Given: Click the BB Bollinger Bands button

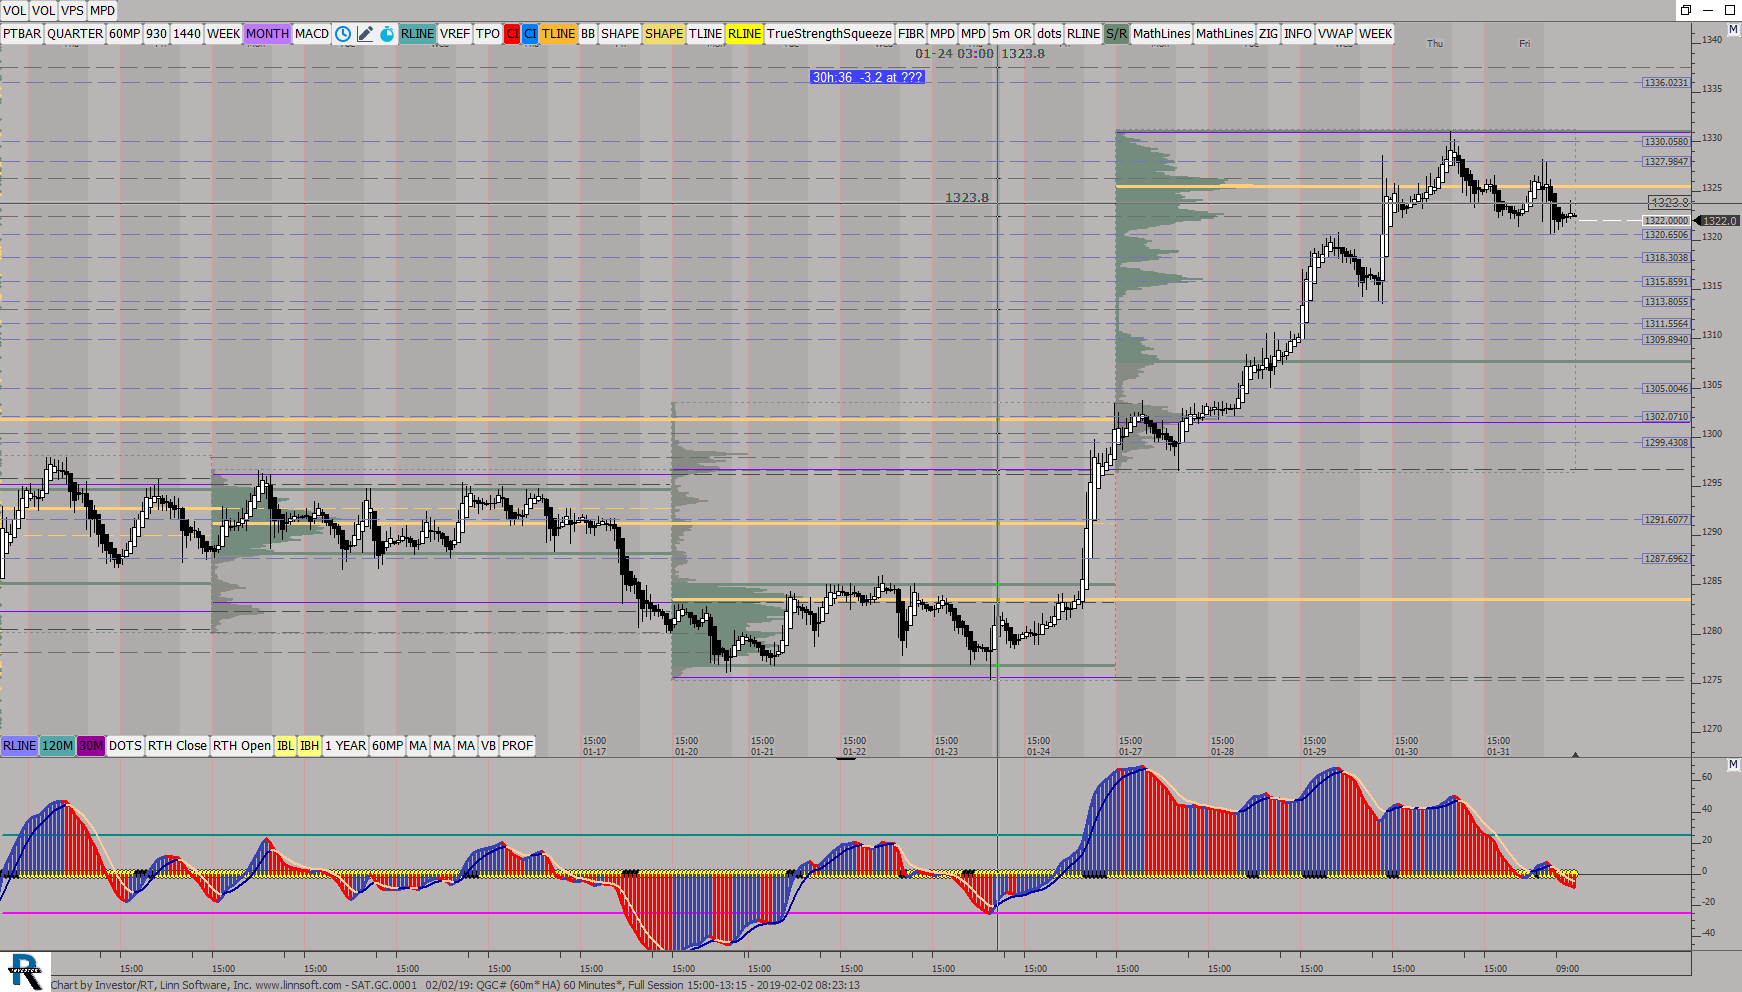Looking at the screenshot, I should 588,34.
